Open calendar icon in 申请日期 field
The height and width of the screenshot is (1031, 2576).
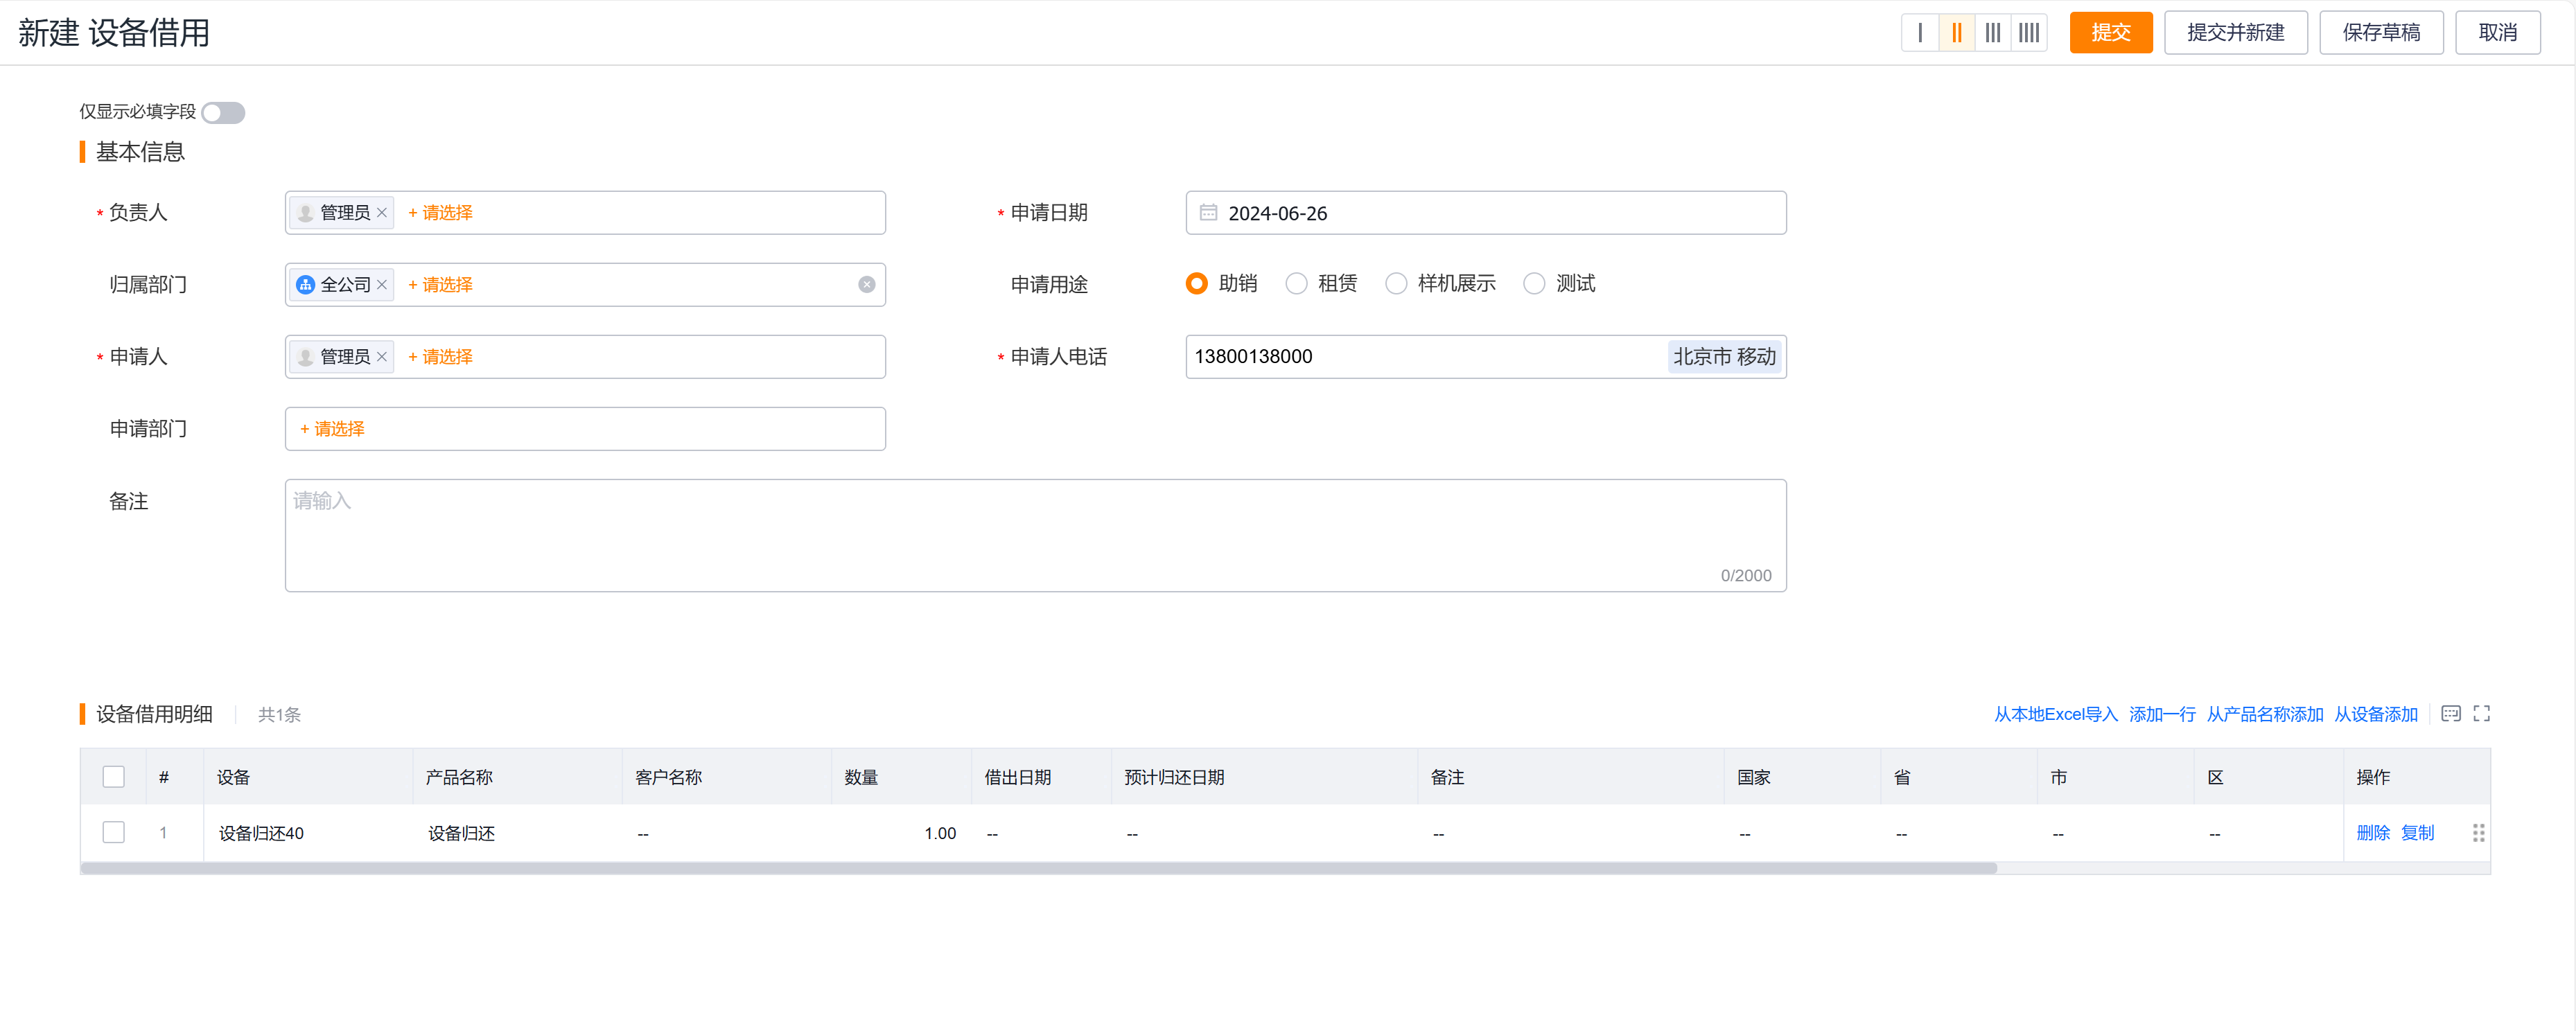1208,213
